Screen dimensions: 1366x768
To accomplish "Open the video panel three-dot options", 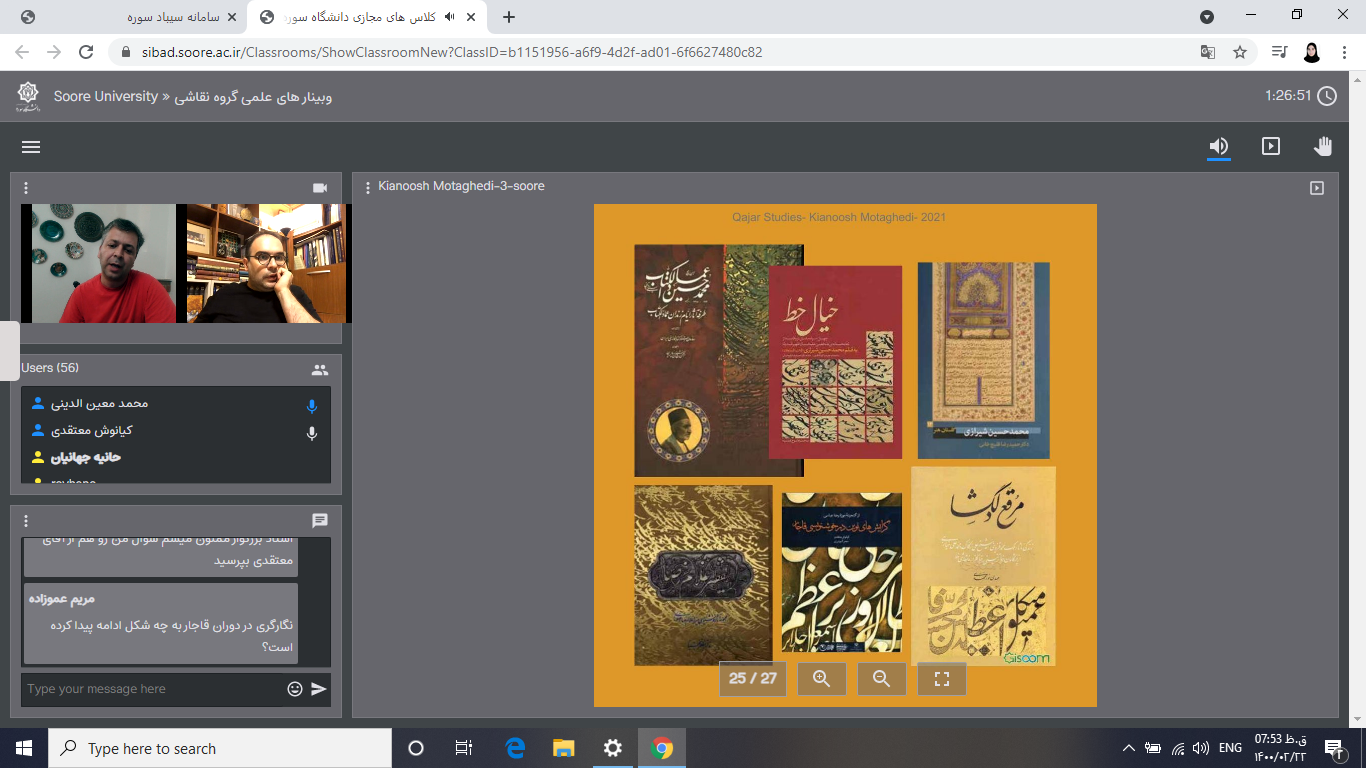I will [26, 188].
